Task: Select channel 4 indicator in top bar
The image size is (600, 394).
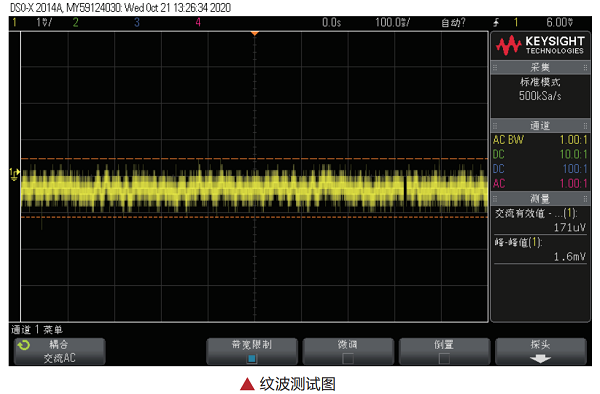Action: coord(198,23)
